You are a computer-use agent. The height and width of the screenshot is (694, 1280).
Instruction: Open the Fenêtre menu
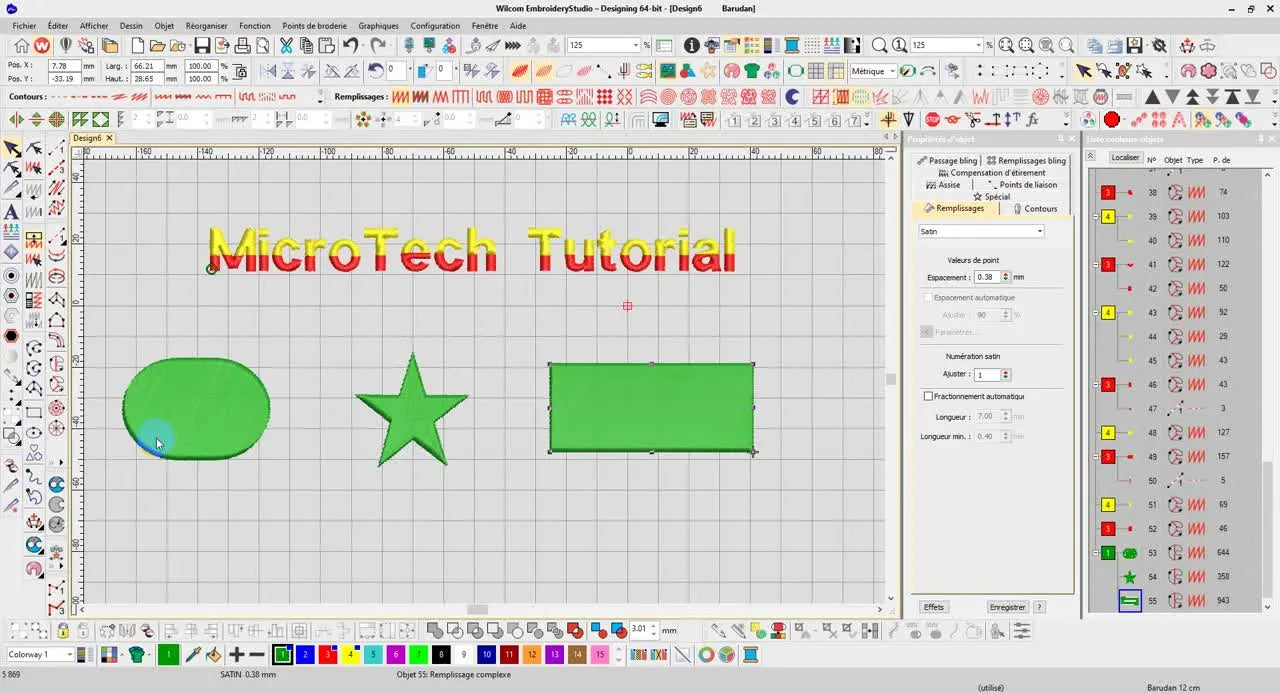coord(485,25)
